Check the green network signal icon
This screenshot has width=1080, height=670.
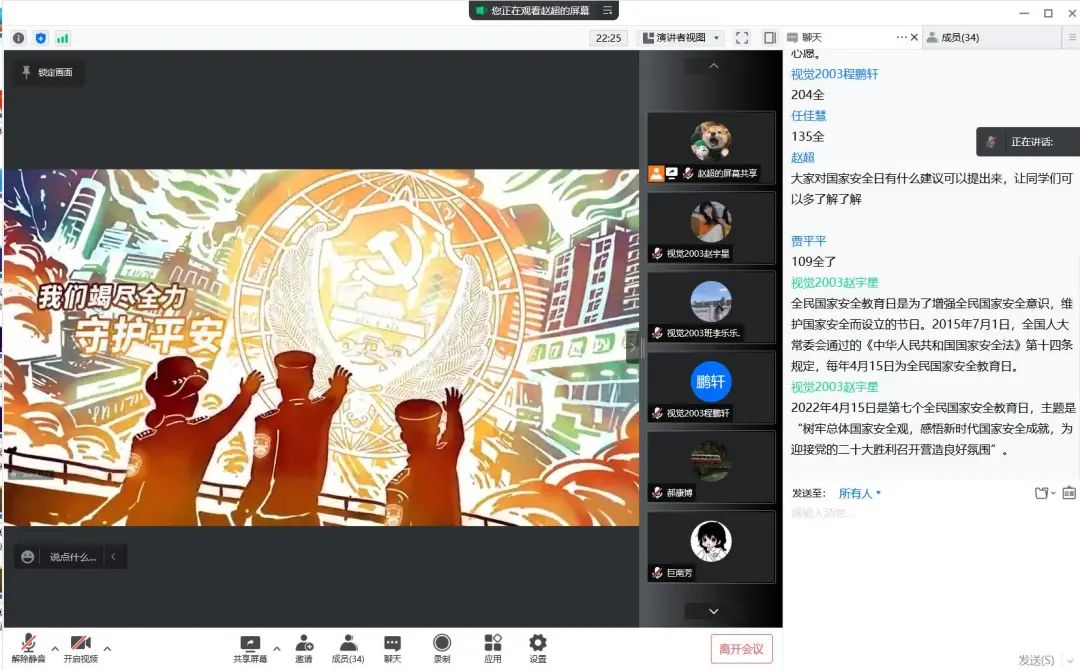(x=63, y=38)
